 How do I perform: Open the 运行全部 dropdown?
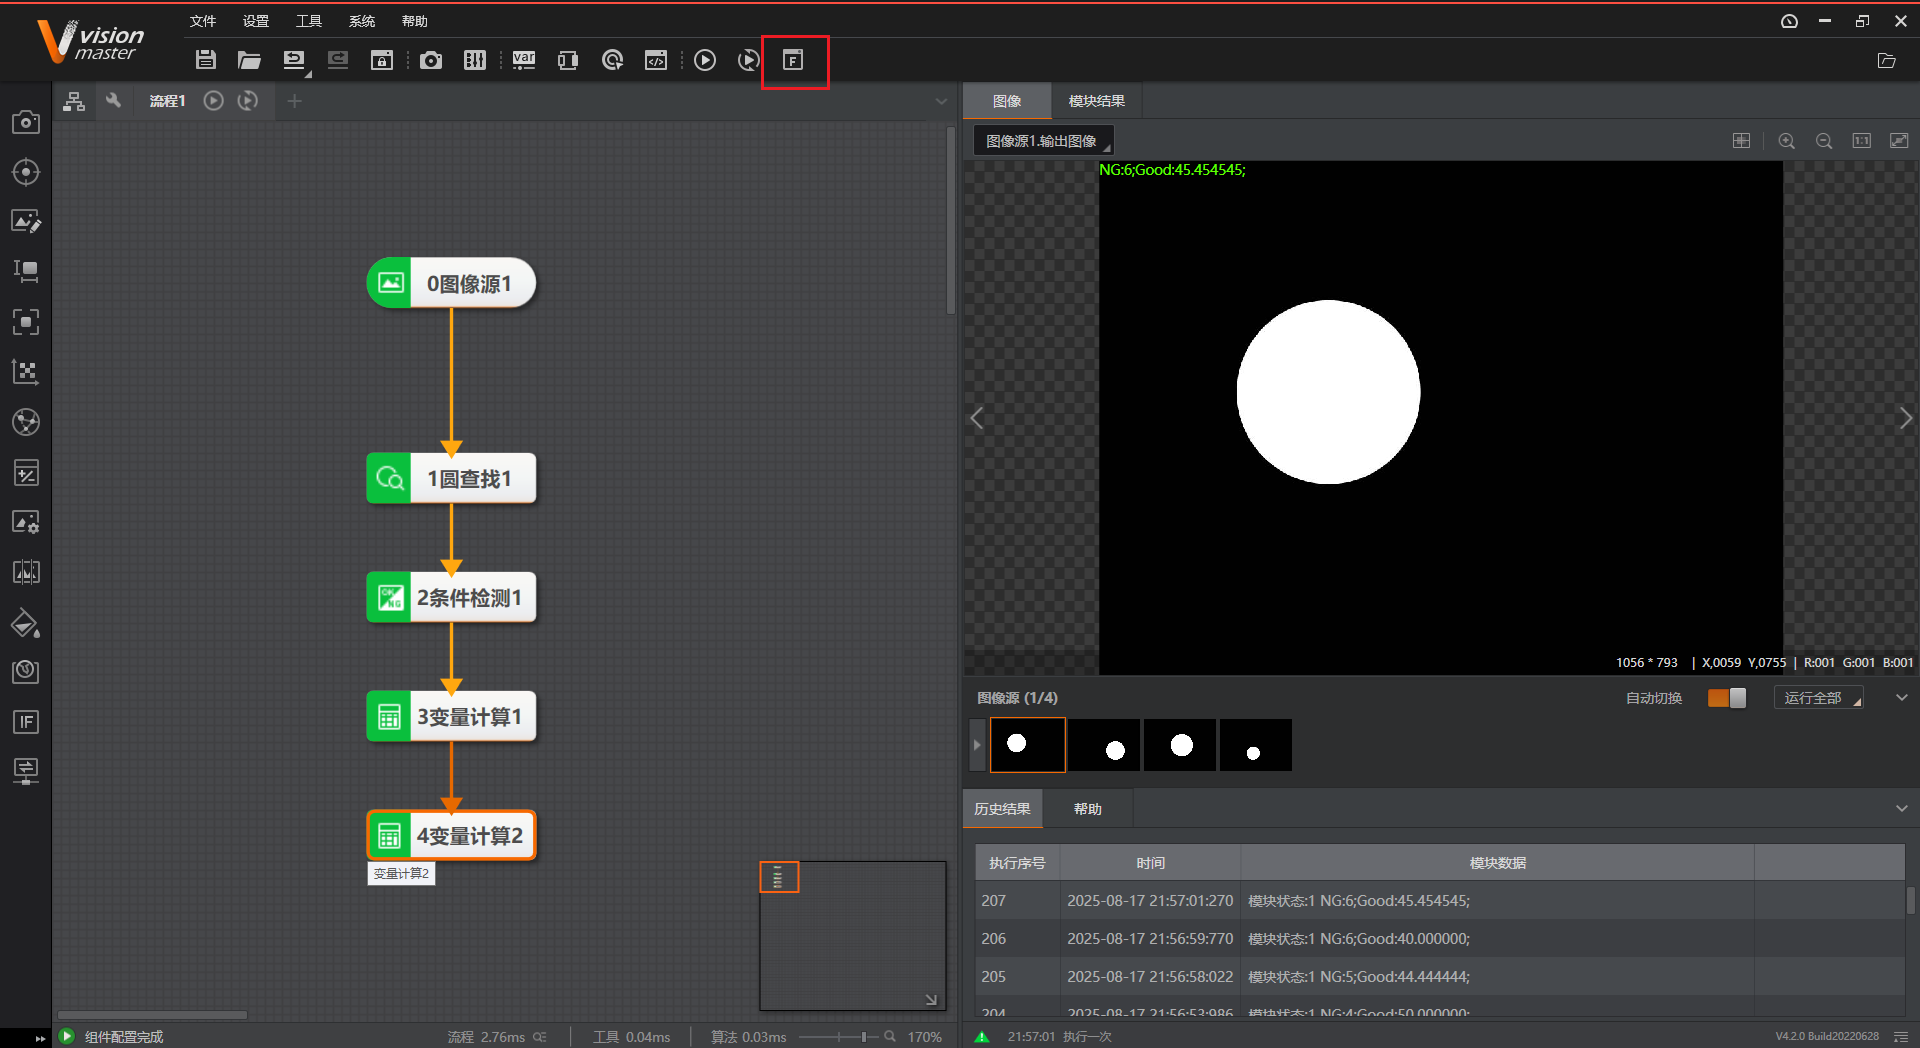1819,698
